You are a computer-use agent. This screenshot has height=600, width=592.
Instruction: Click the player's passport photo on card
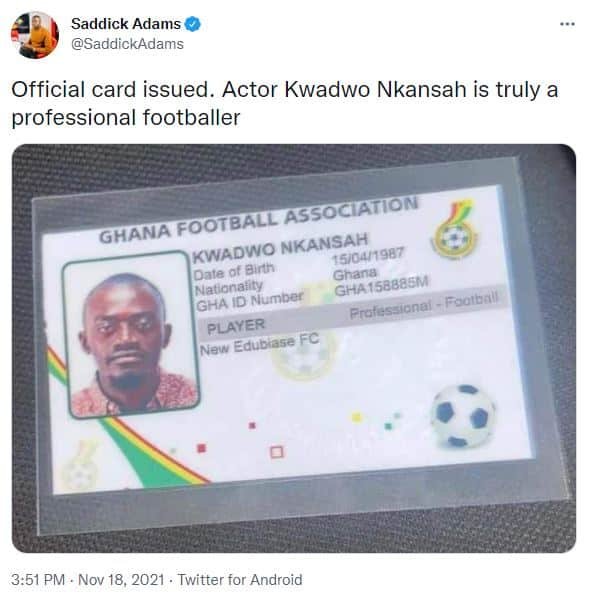[130, 334]
